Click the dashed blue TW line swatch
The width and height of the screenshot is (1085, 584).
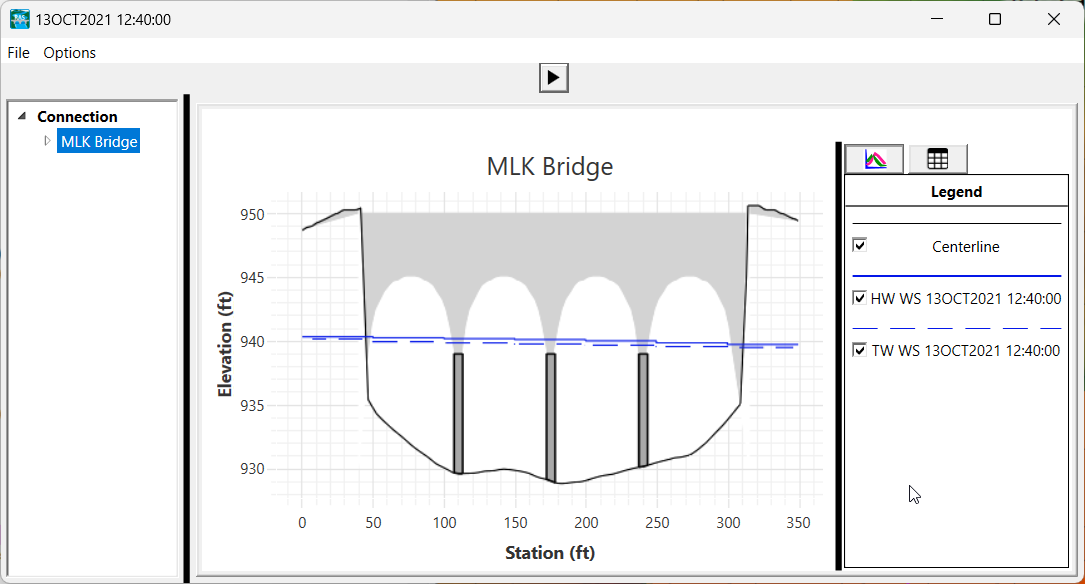coord(956,328)
